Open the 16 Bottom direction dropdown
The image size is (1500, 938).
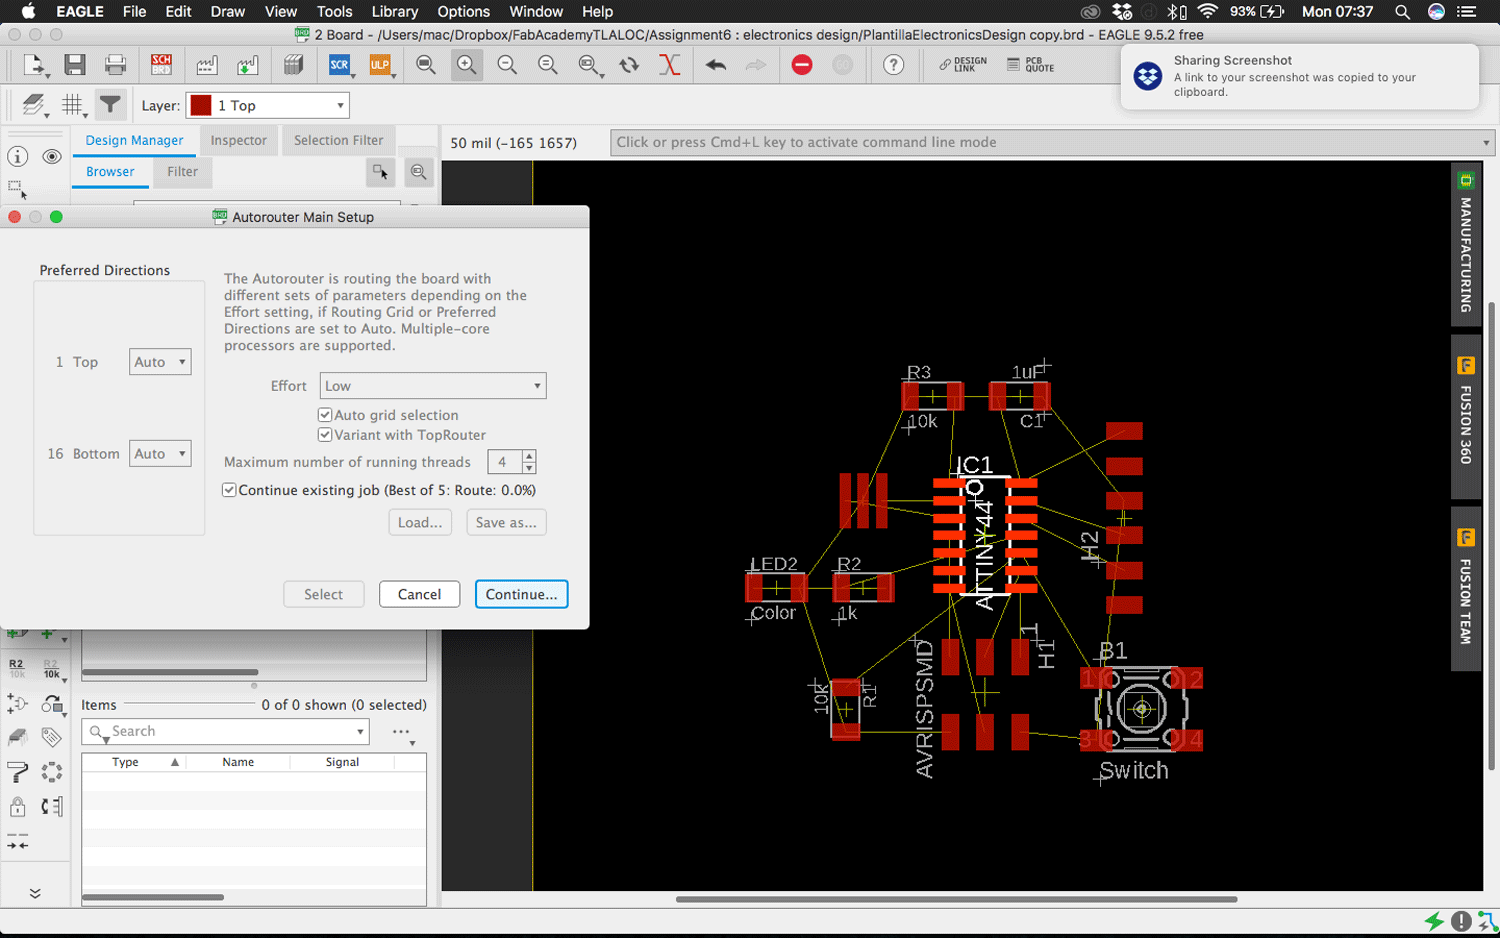click(160, 453)
